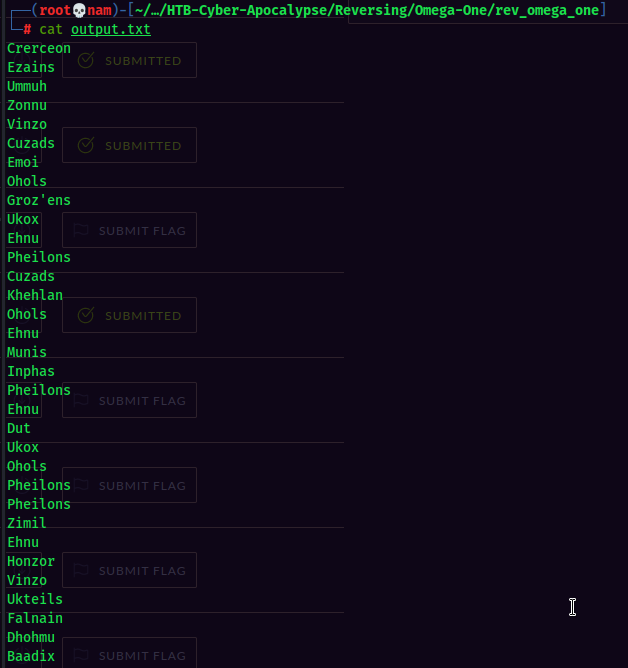Click the faint SUBMIT FLAG button beside Baadix
Screen dimensions: 628x668
tap(130, 653)
